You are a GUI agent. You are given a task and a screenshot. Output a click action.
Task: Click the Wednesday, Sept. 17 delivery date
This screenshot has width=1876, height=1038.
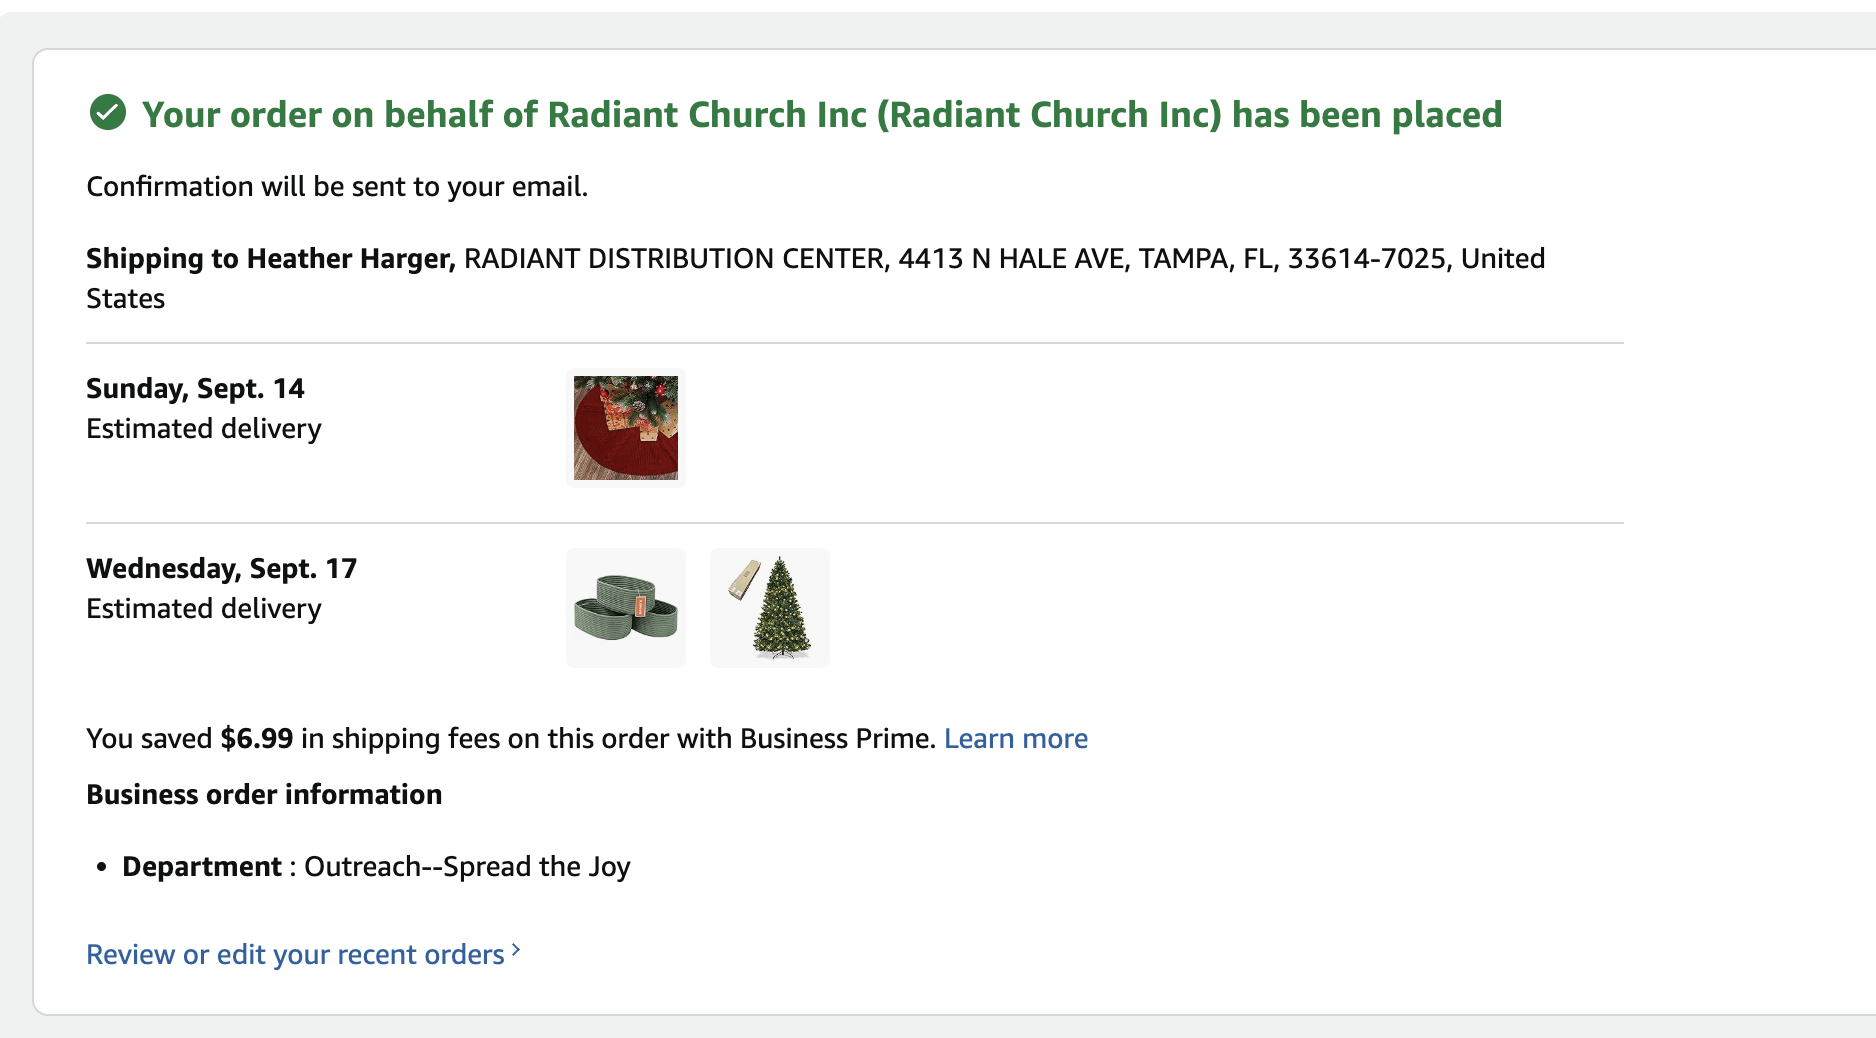pos(221,568)
